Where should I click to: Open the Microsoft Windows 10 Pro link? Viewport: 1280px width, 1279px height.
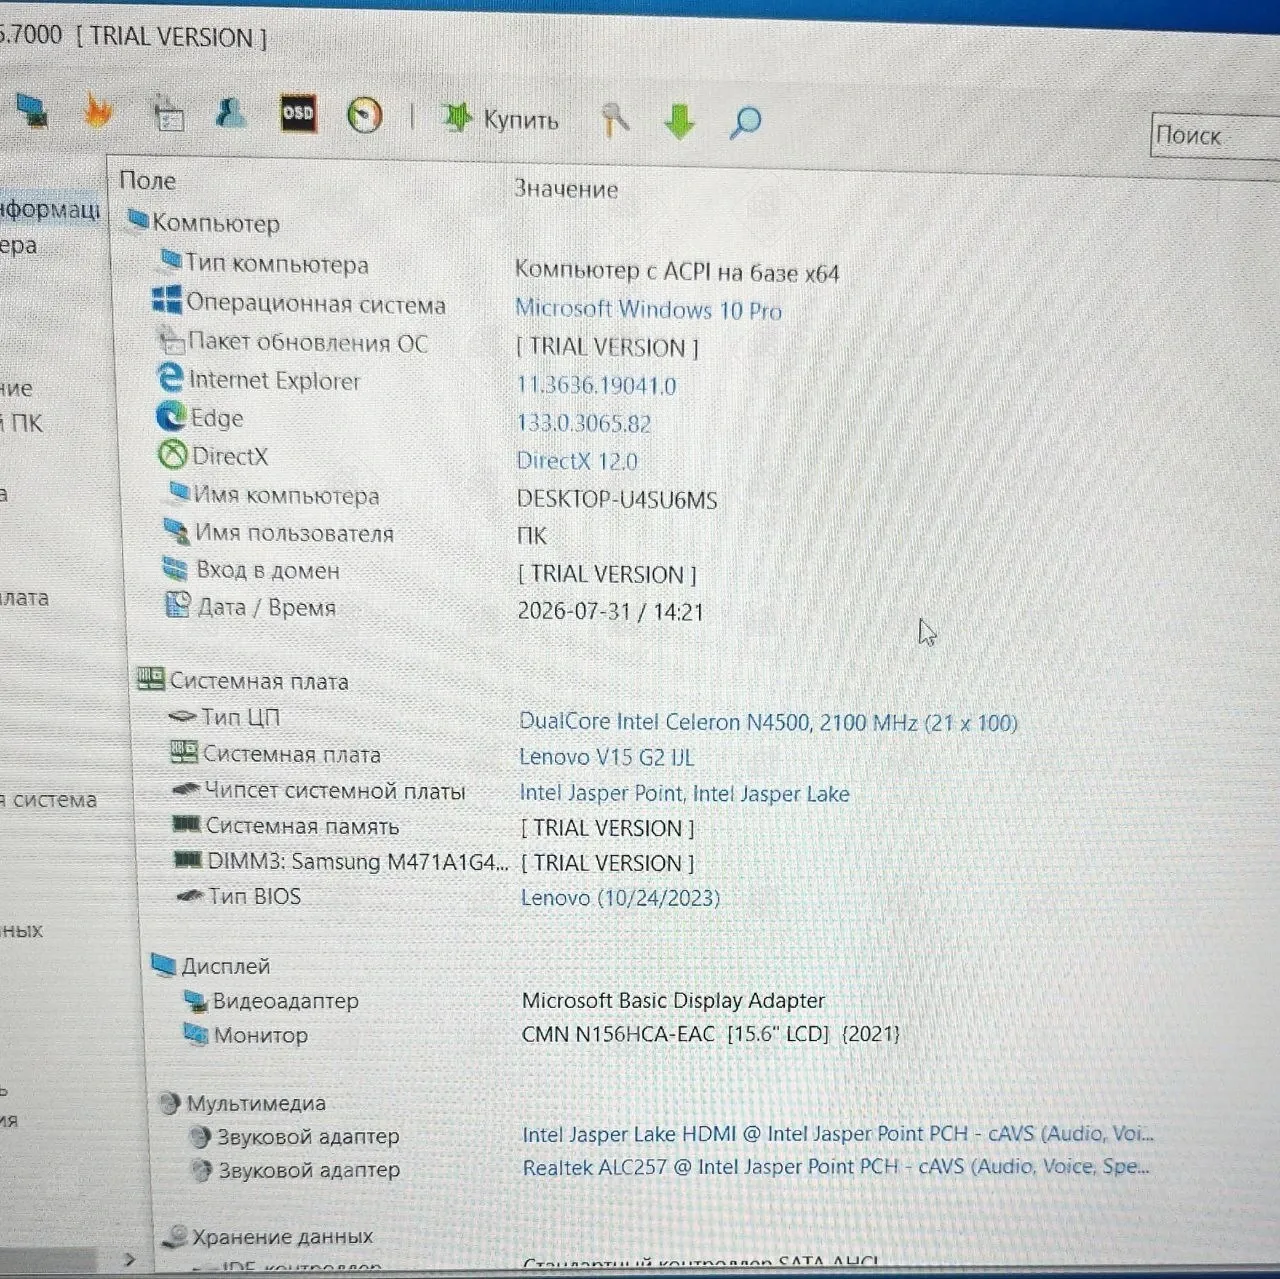click(x=648, y=310)
